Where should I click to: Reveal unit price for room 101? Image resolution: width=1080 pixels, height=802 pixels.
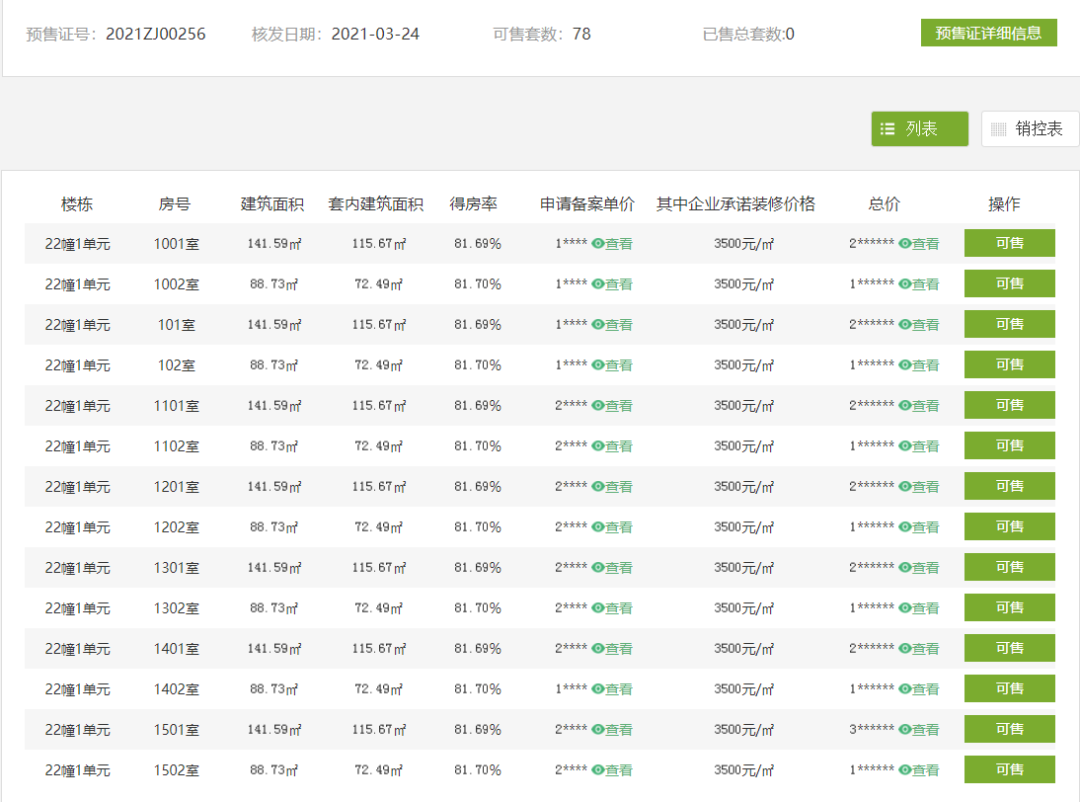pyautogui.click(x=612, y=325)
